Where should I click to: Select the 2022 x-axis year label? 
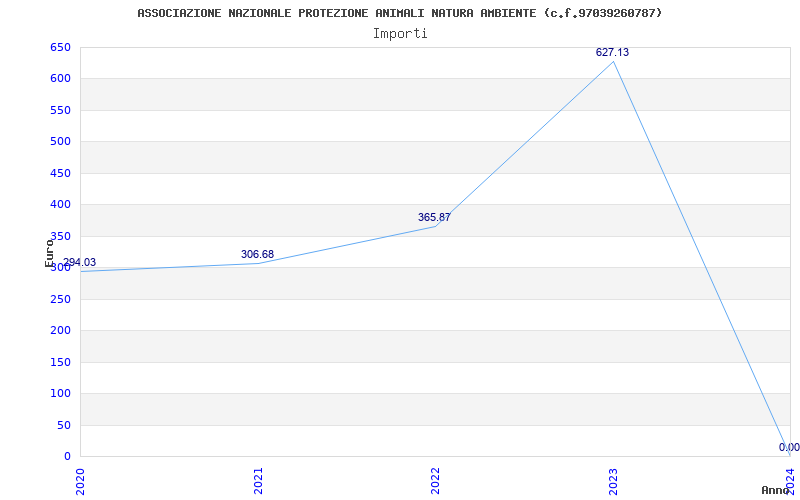coord(435,481)
